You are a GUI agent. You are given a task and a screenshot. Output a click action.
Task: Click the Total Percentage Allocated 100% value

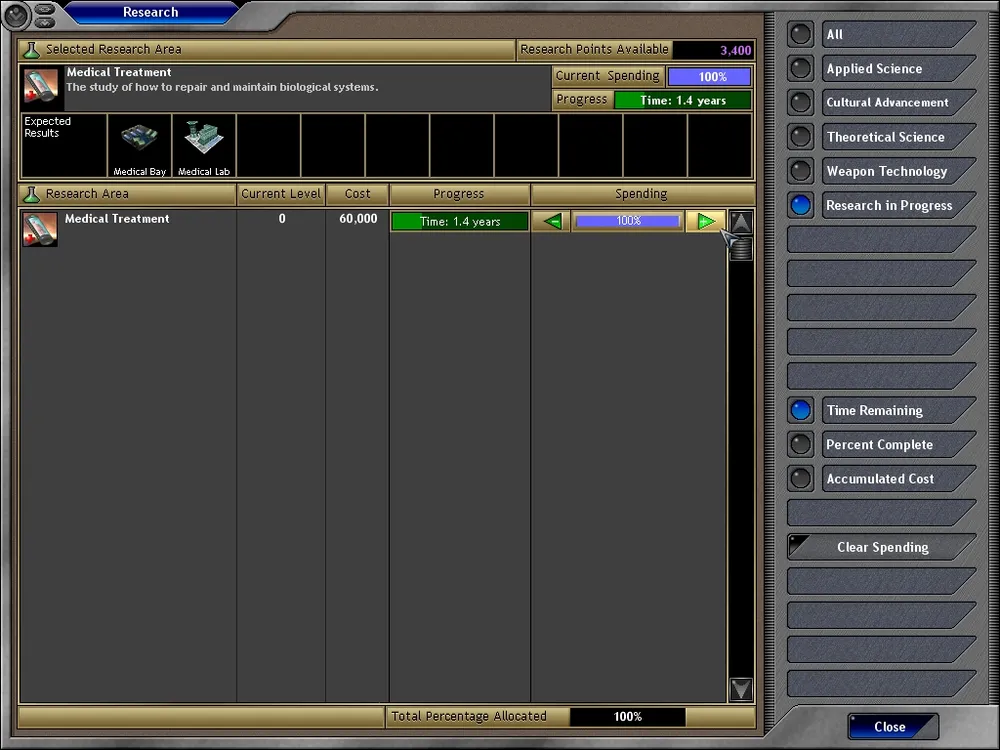point(628,716)
